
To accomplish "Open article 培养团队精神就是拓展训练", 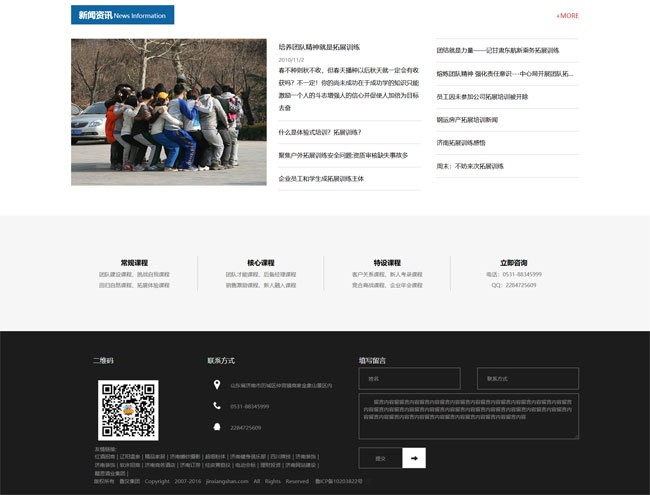I will (319, 47).
